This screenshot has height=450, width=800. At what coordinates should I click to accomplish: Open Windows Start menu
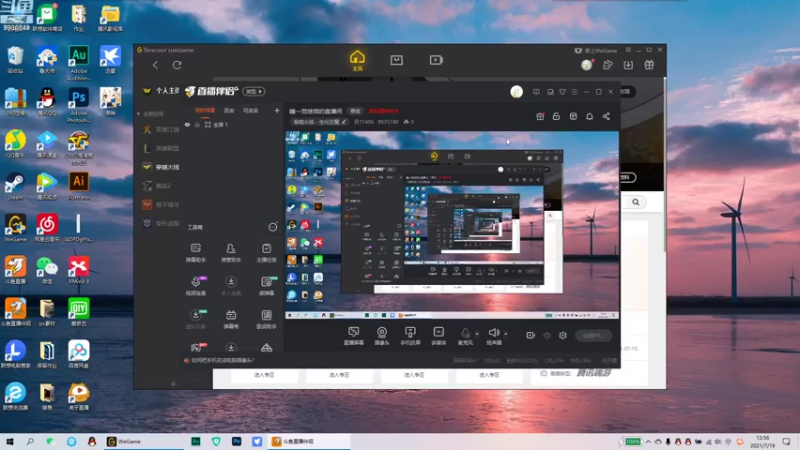(x=9, y=441)
